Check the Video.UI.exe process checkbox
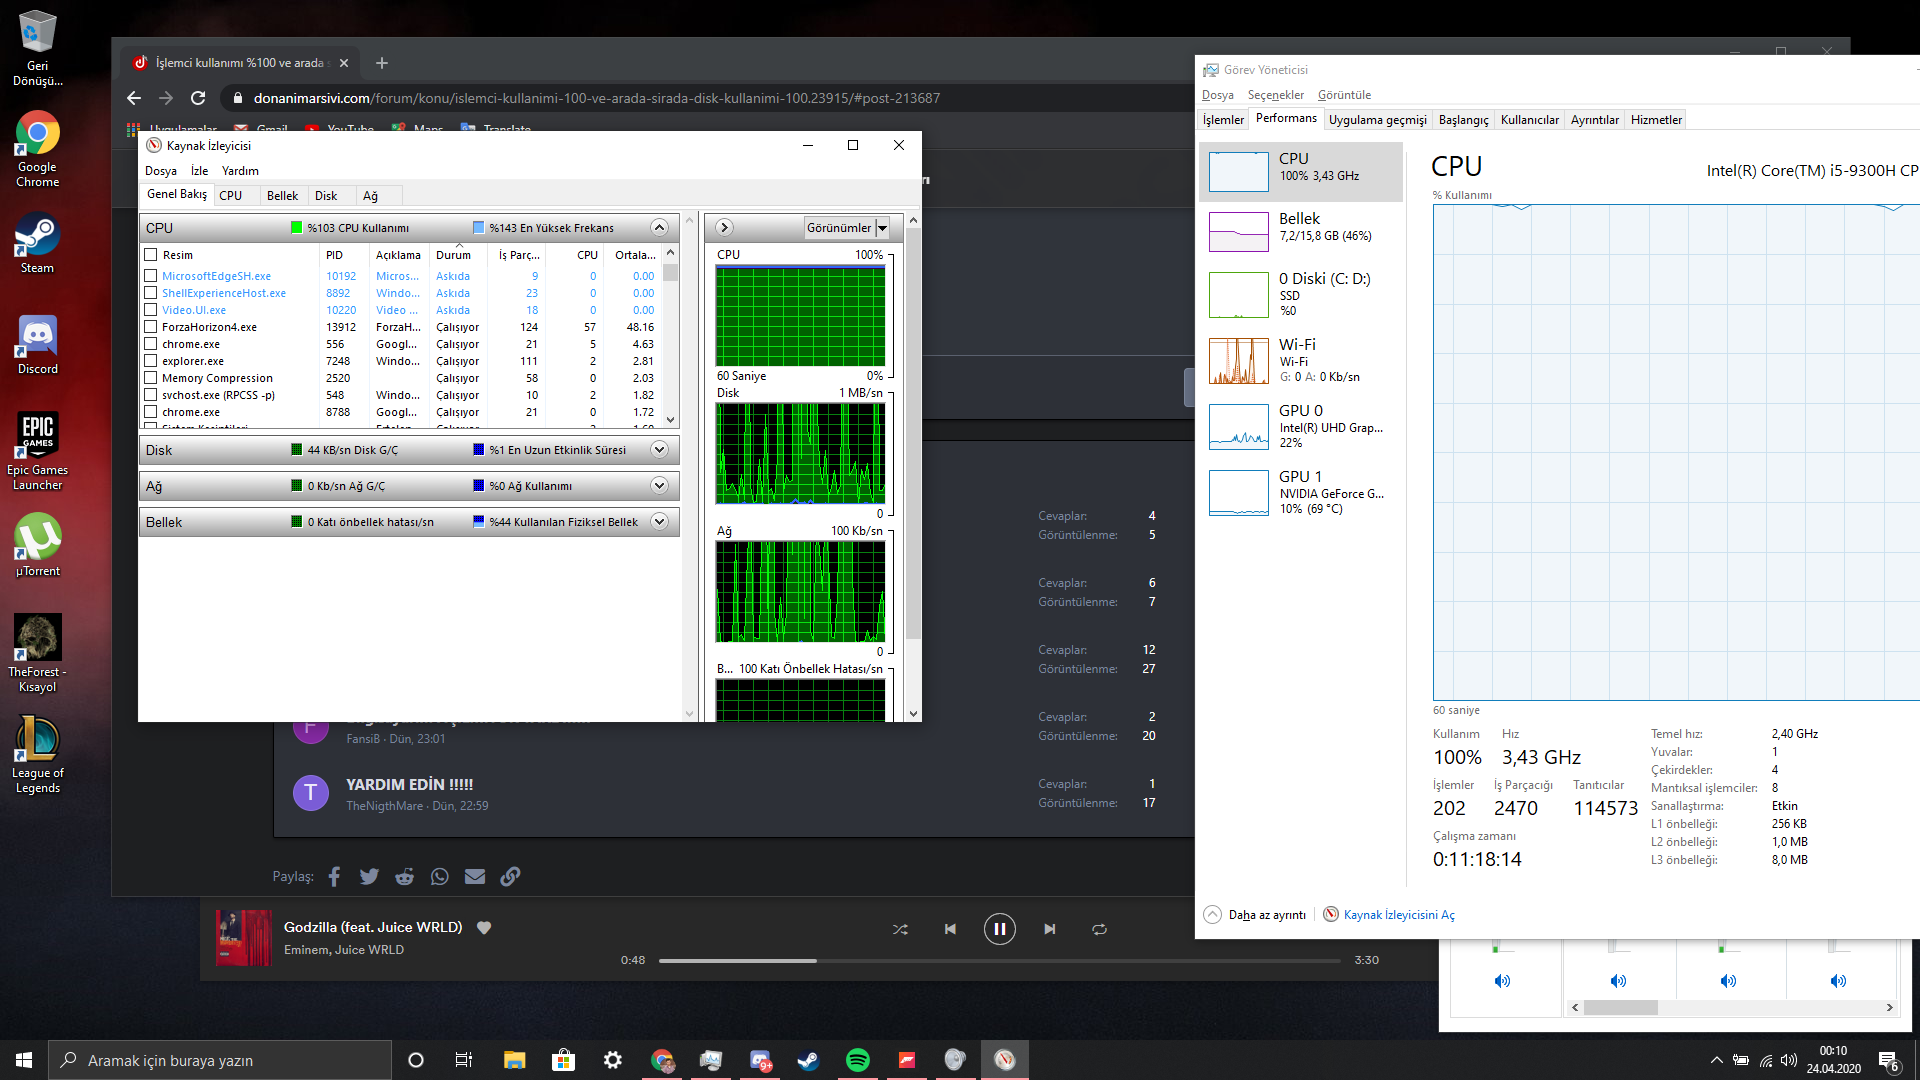Image resolution: width=1920 pixels, height=1080 pixels. tap(151, 310)
